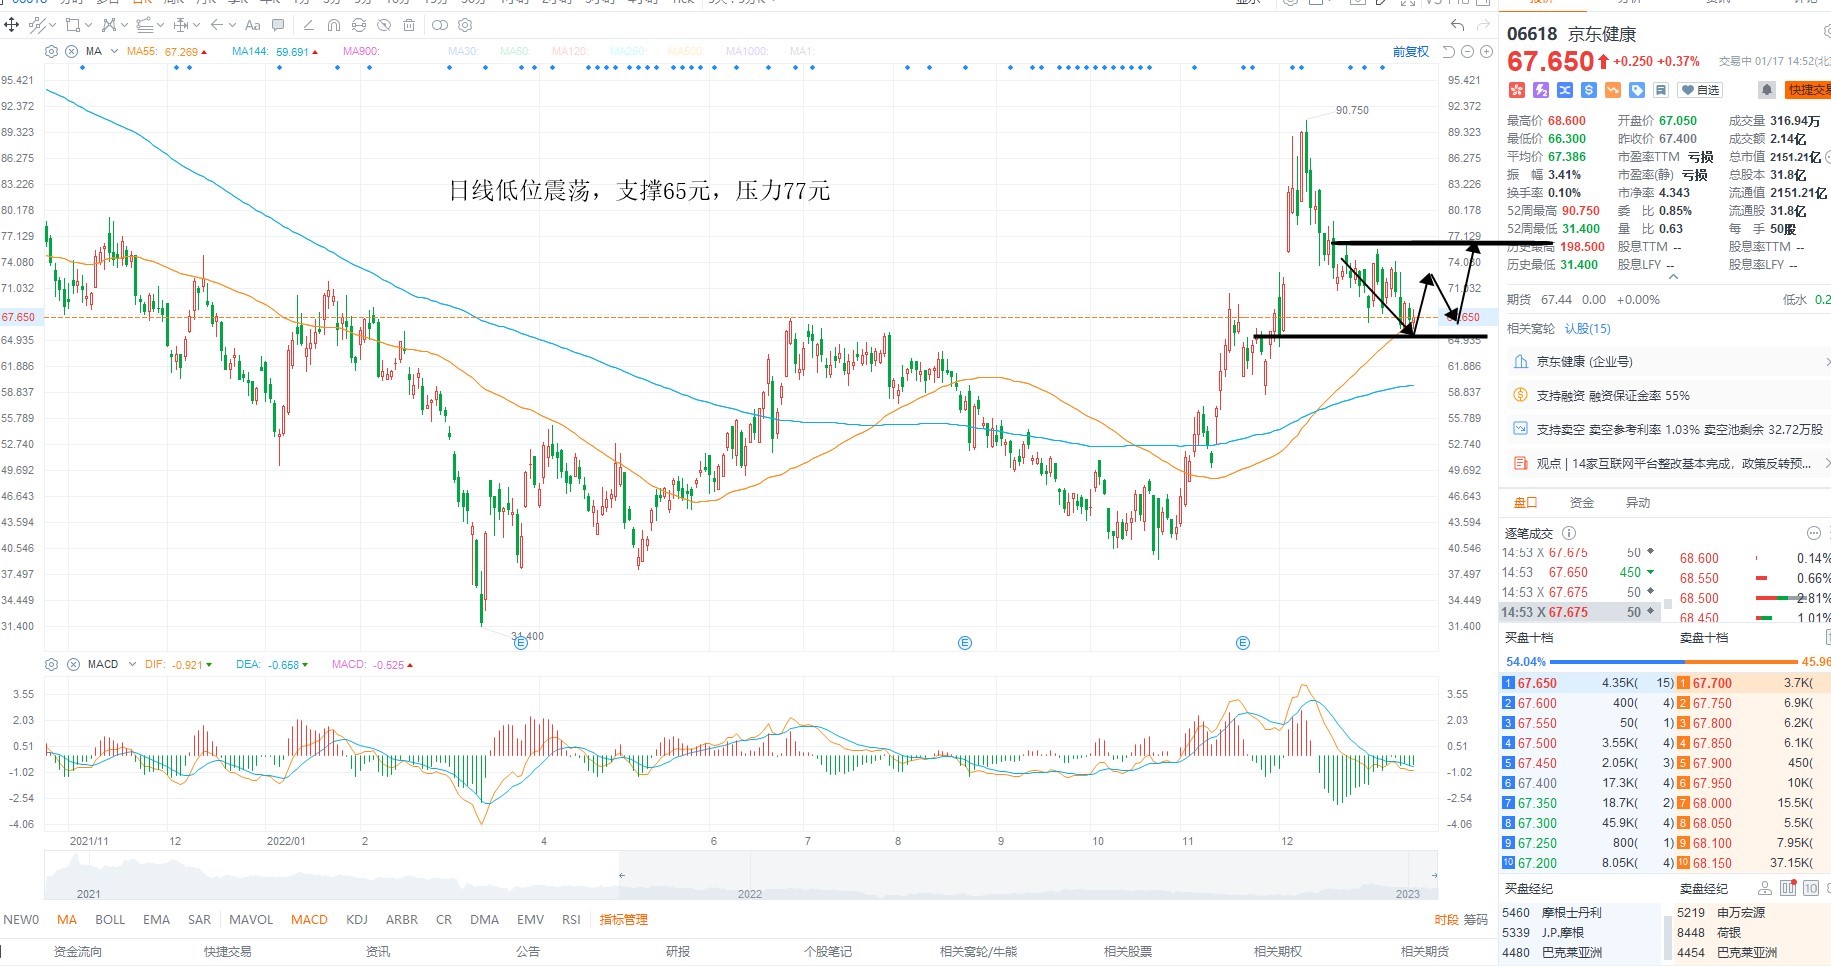Switch price adjustment mode 前复权
The image size is (1831, 966).
[1410, 51]
